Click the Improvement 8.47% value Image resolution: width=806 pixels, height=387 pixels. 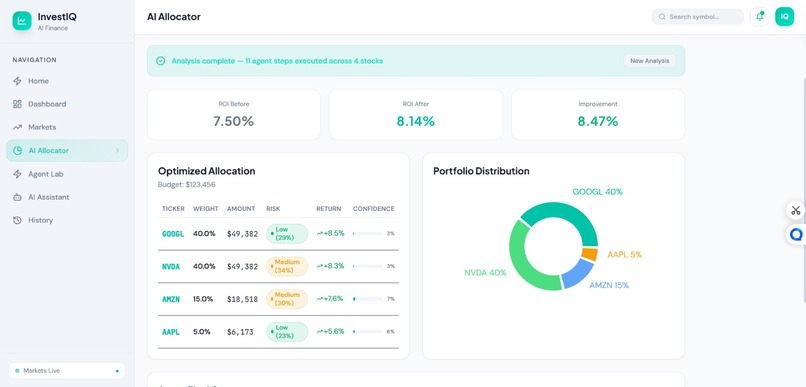[598, 121]
